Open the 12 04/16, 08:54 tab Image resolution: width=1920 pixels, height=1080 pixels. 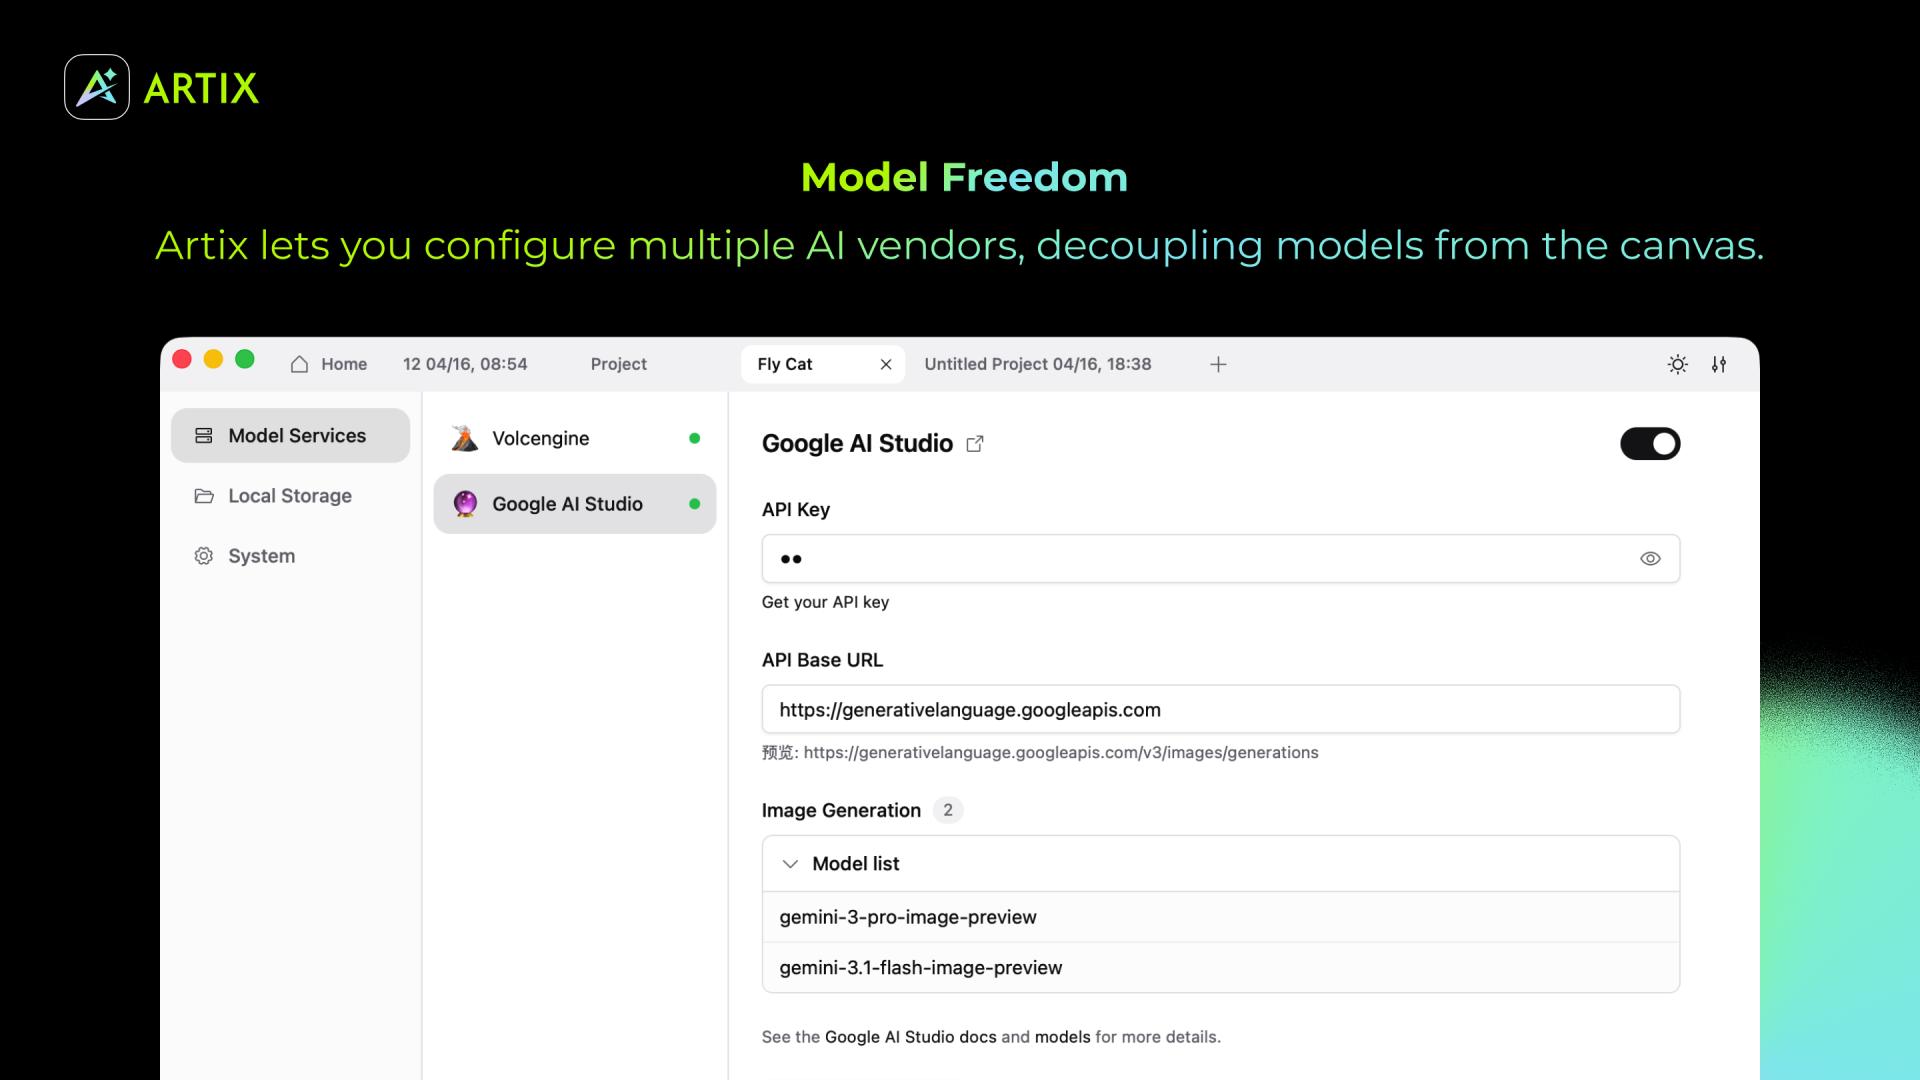(x=465, y=364)
